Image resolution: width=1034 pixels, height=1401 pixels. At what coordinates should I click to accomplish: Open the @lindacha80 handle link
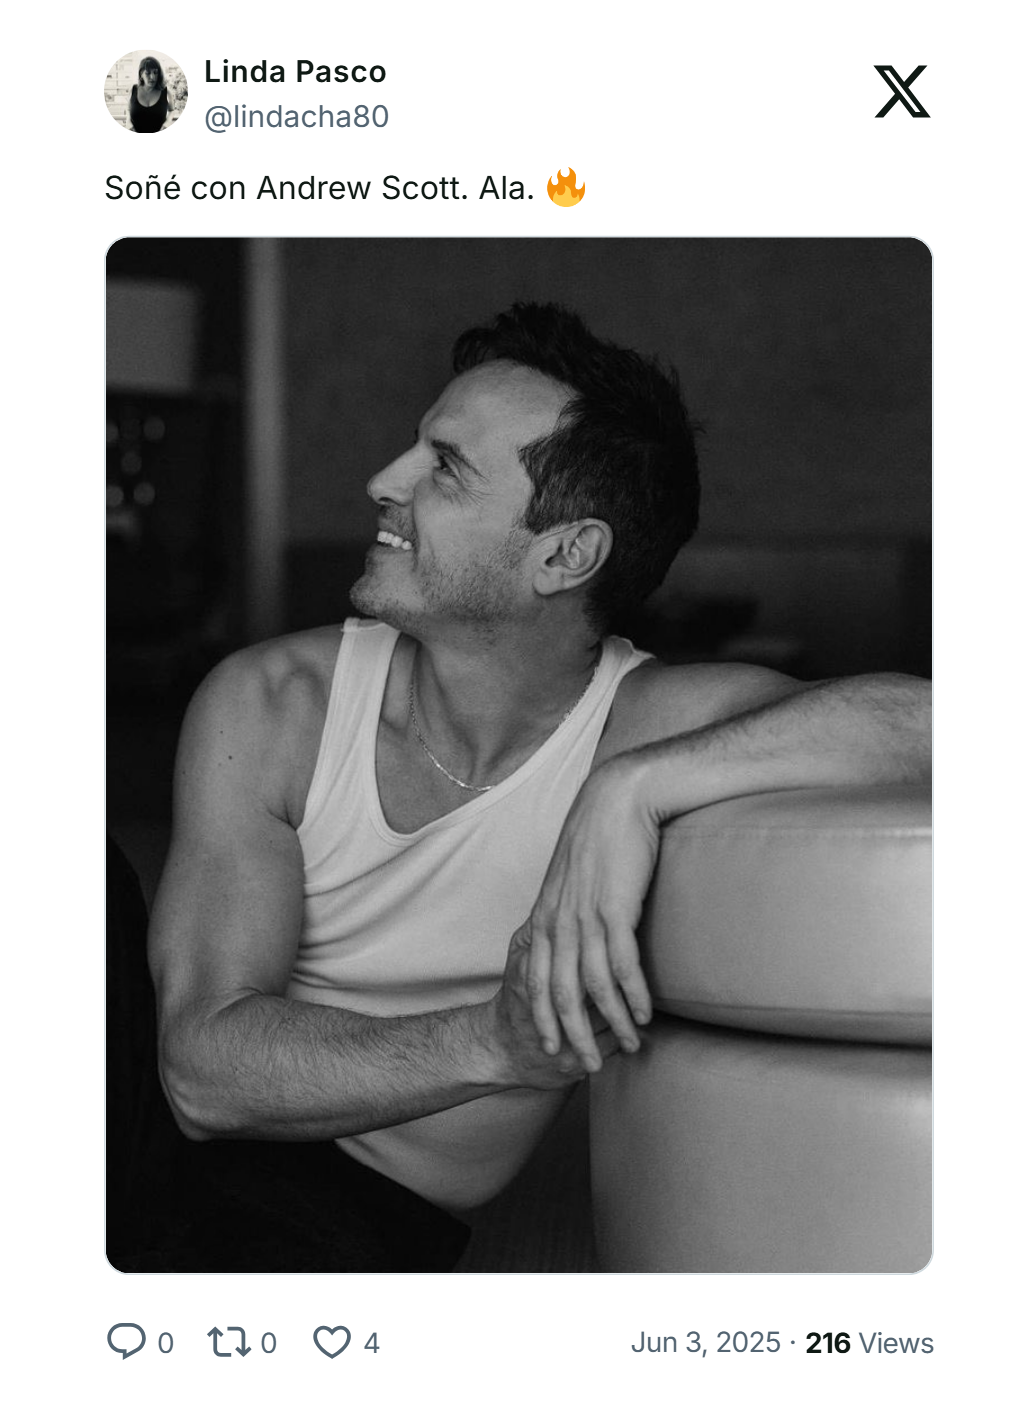296,117
